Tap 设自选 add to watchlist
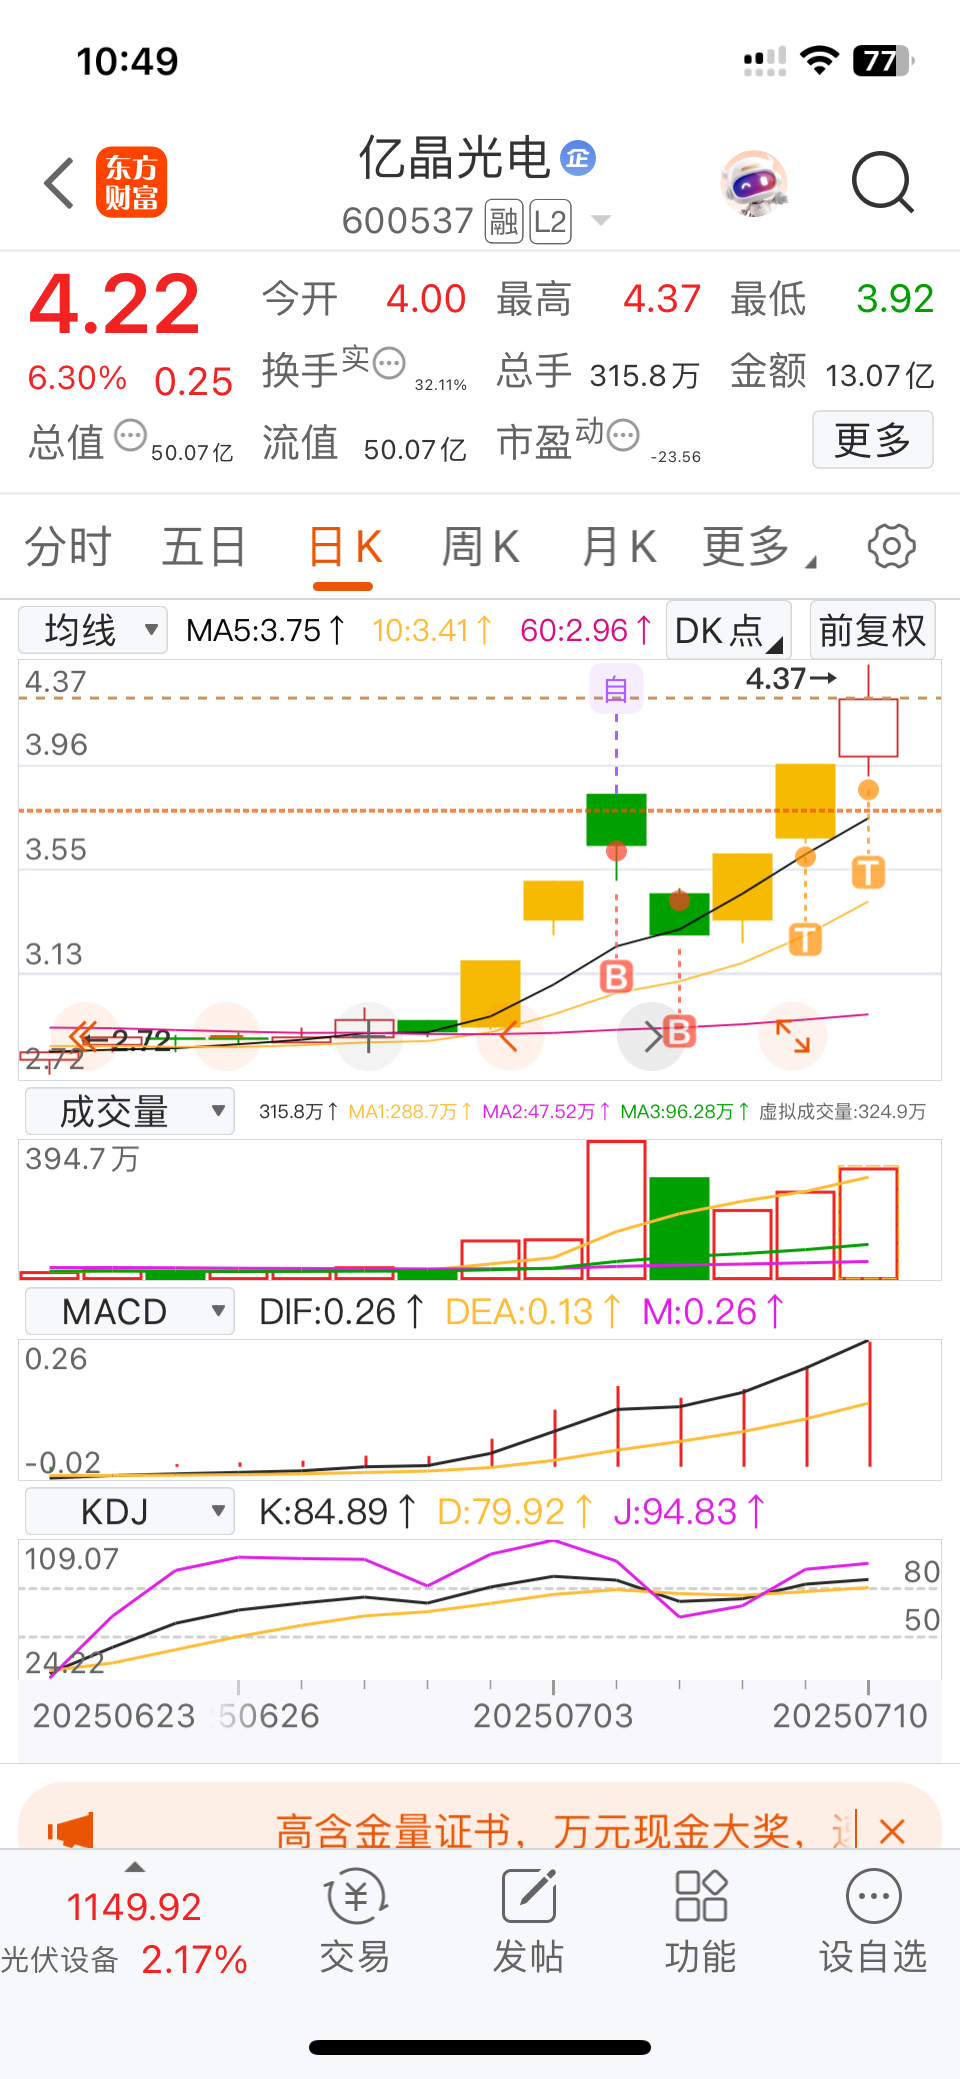 (x=873, y=1921)
